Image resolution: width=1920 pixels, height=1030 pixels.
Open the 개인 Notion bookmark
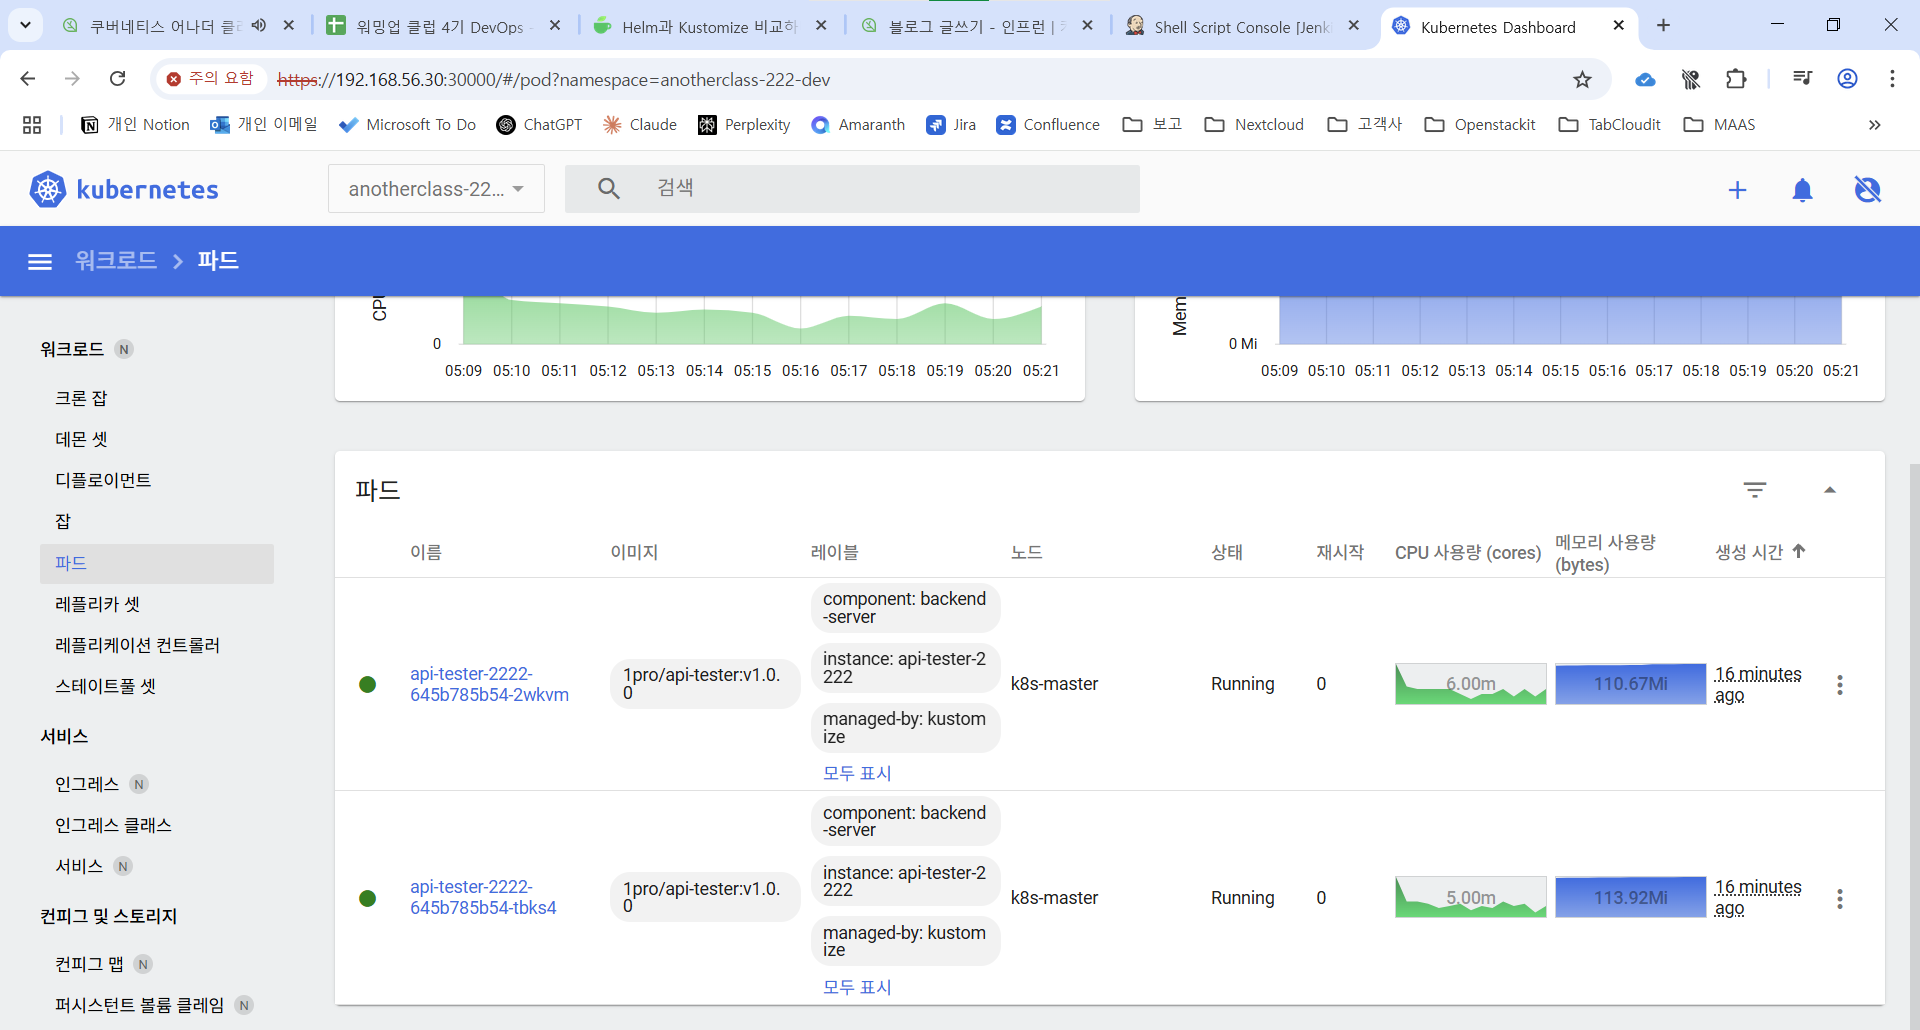pos(135,125)
